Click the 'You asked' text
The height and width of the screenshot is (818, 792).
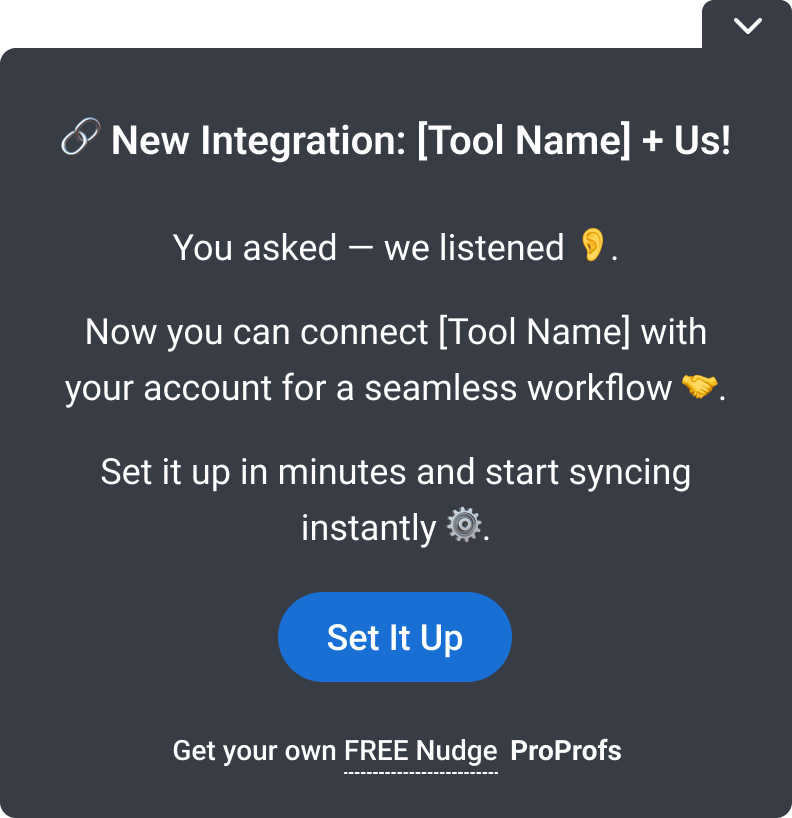(254, 247)
